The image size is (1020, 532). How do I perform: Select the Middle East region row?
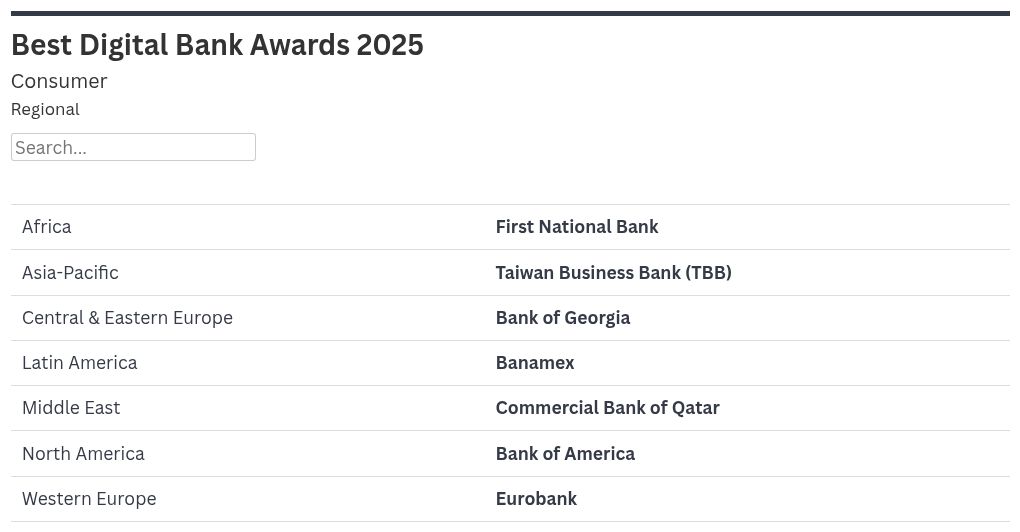tap(71, 408)
